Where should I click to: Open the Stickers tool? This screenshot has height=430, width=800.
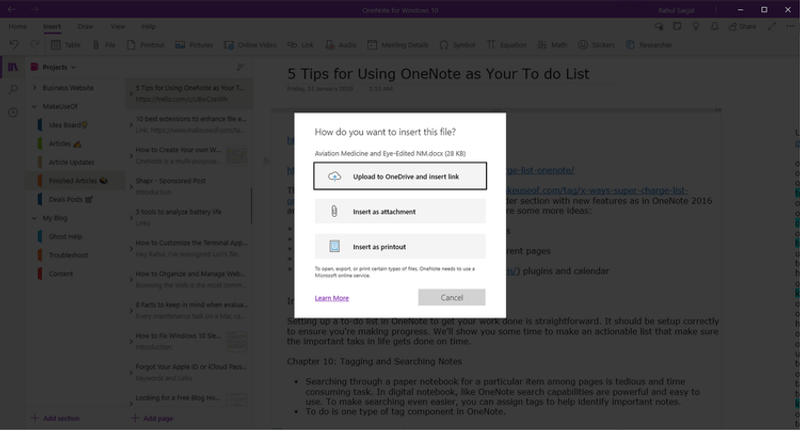(583, 45)
